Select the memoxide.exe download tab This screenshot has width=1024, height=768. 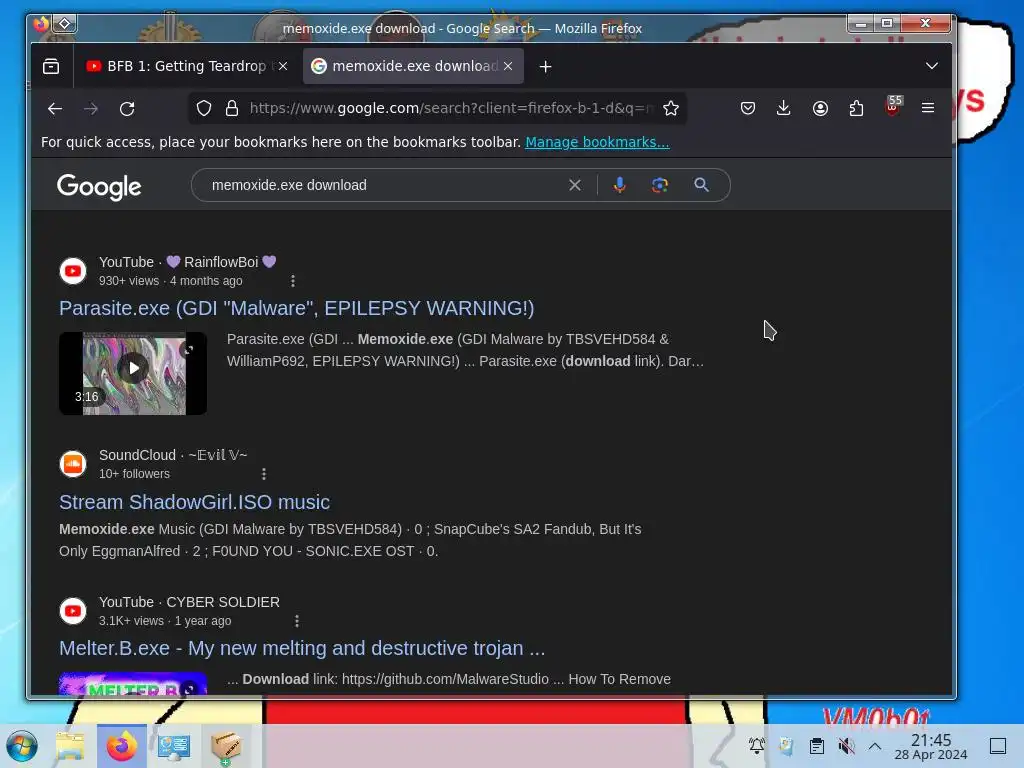(x=413, y=66)
